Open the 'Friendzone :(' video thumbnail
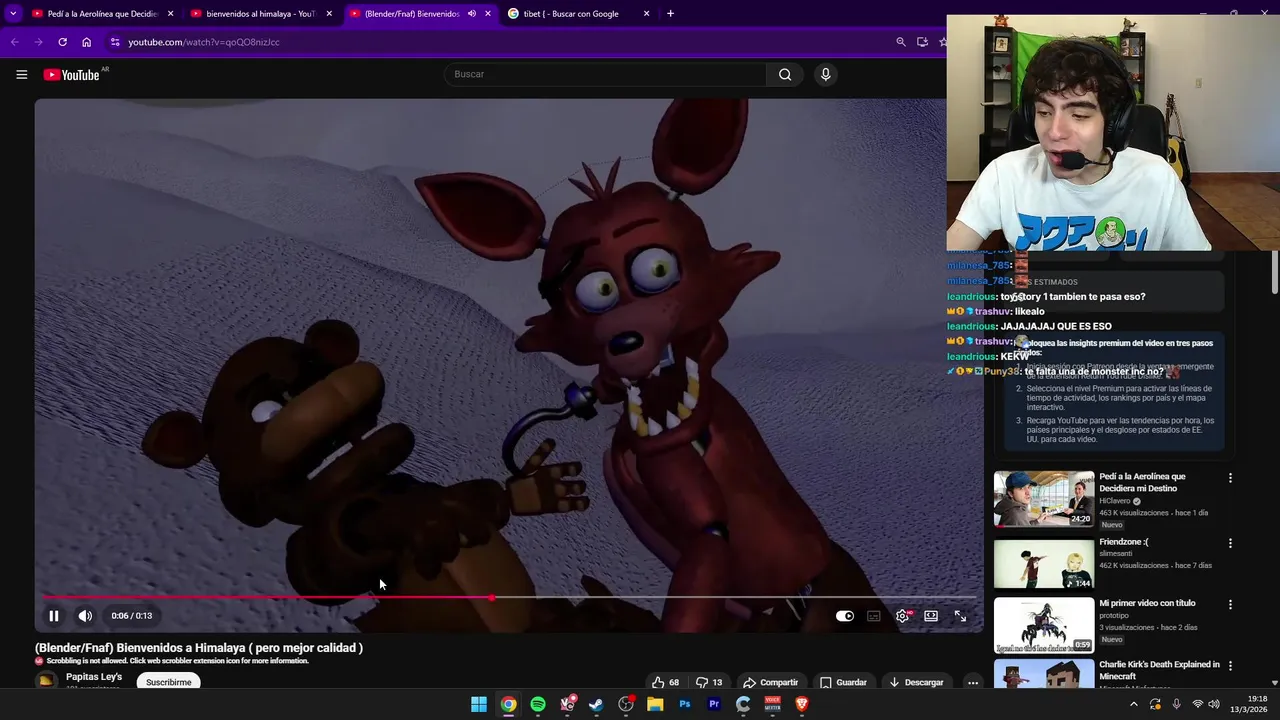 pyautogui.click(x=1044, y=563)
